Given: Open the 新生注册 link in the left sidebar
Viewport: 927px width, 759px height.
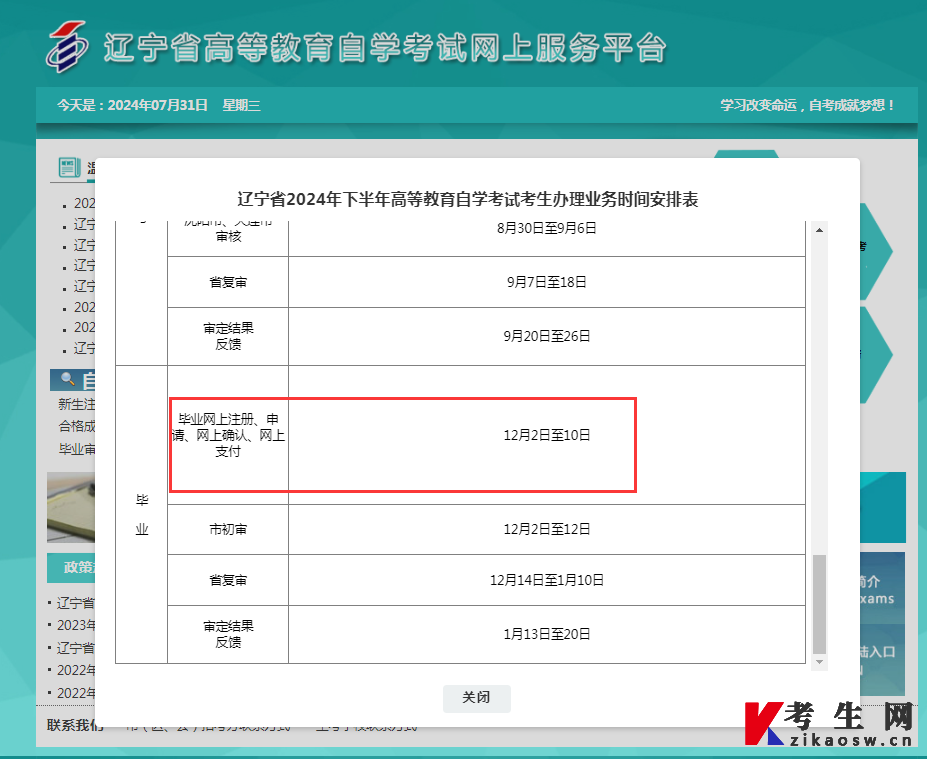Looking at the screenshot, I should tap(77, 404).
